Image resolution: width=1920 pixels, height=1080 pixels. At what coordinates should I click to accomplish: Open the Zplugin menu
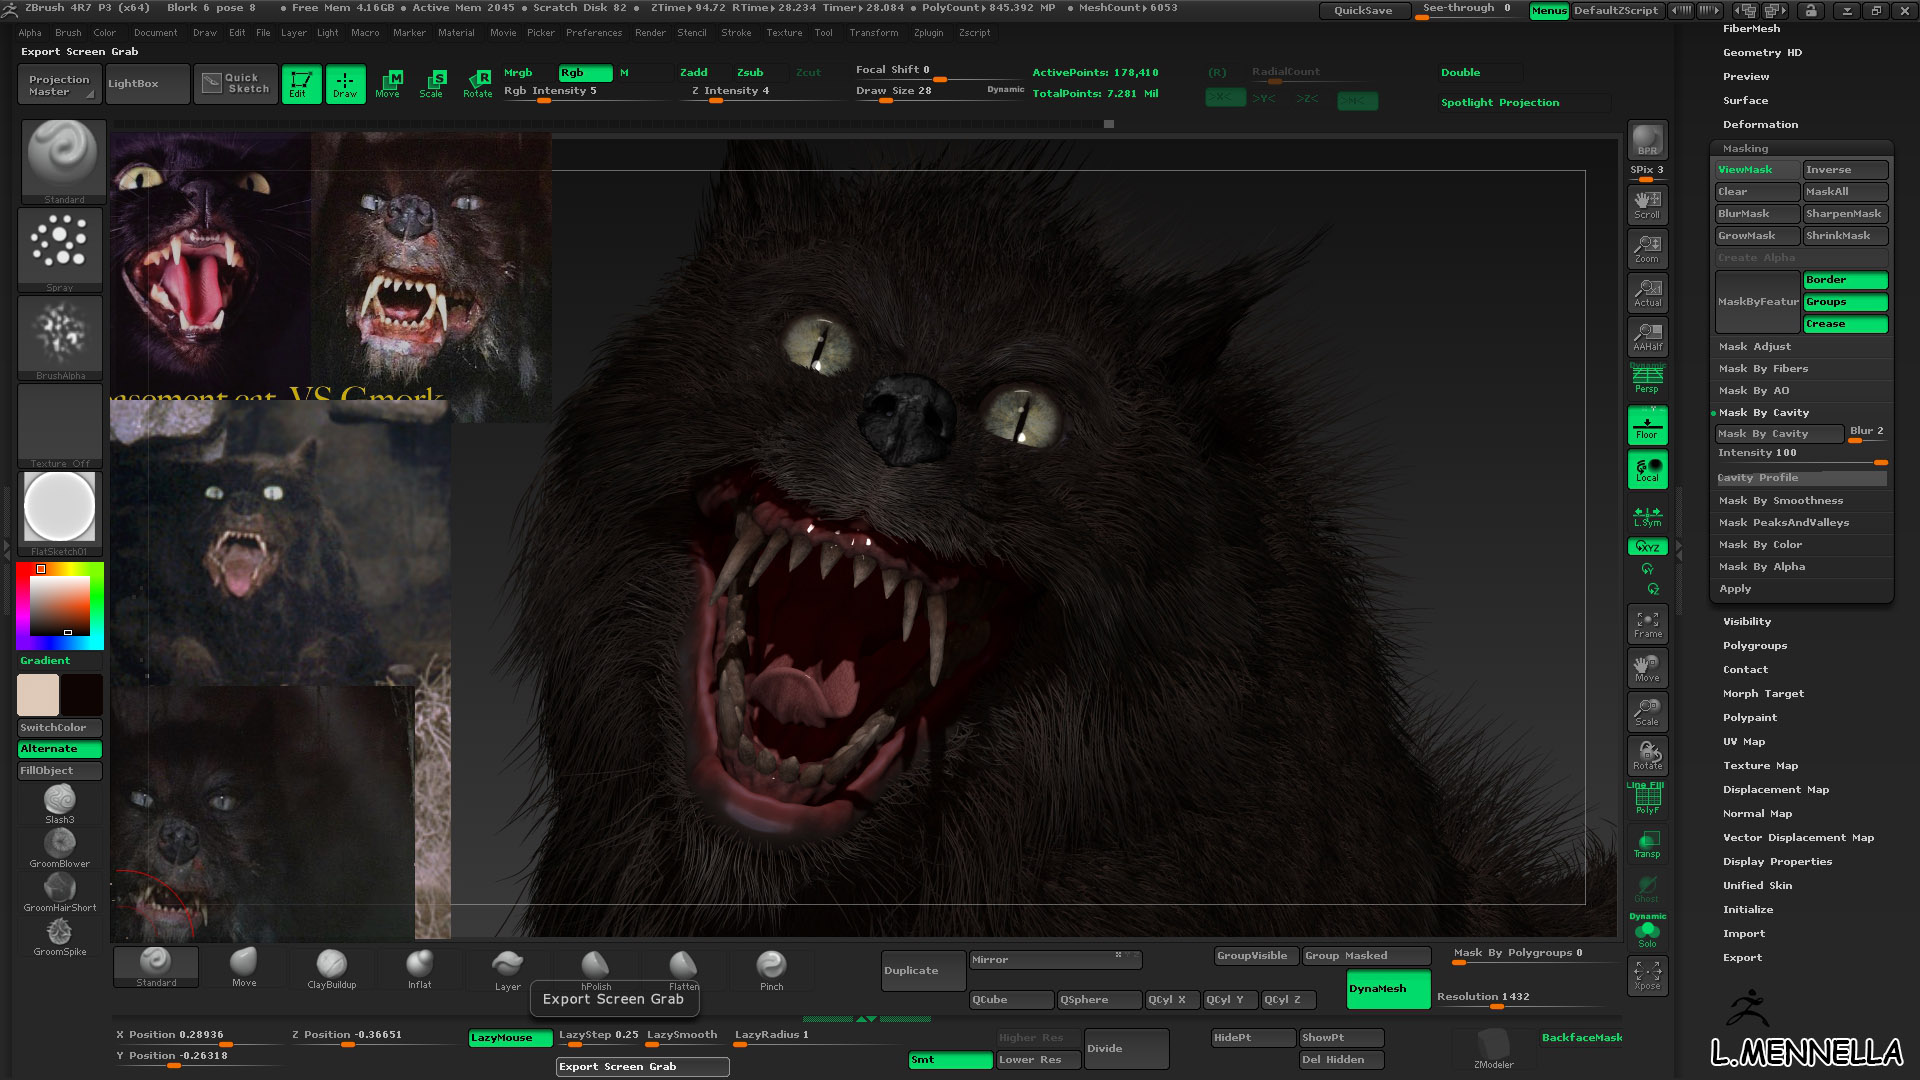pyautogui.click(x=929, y=33)
